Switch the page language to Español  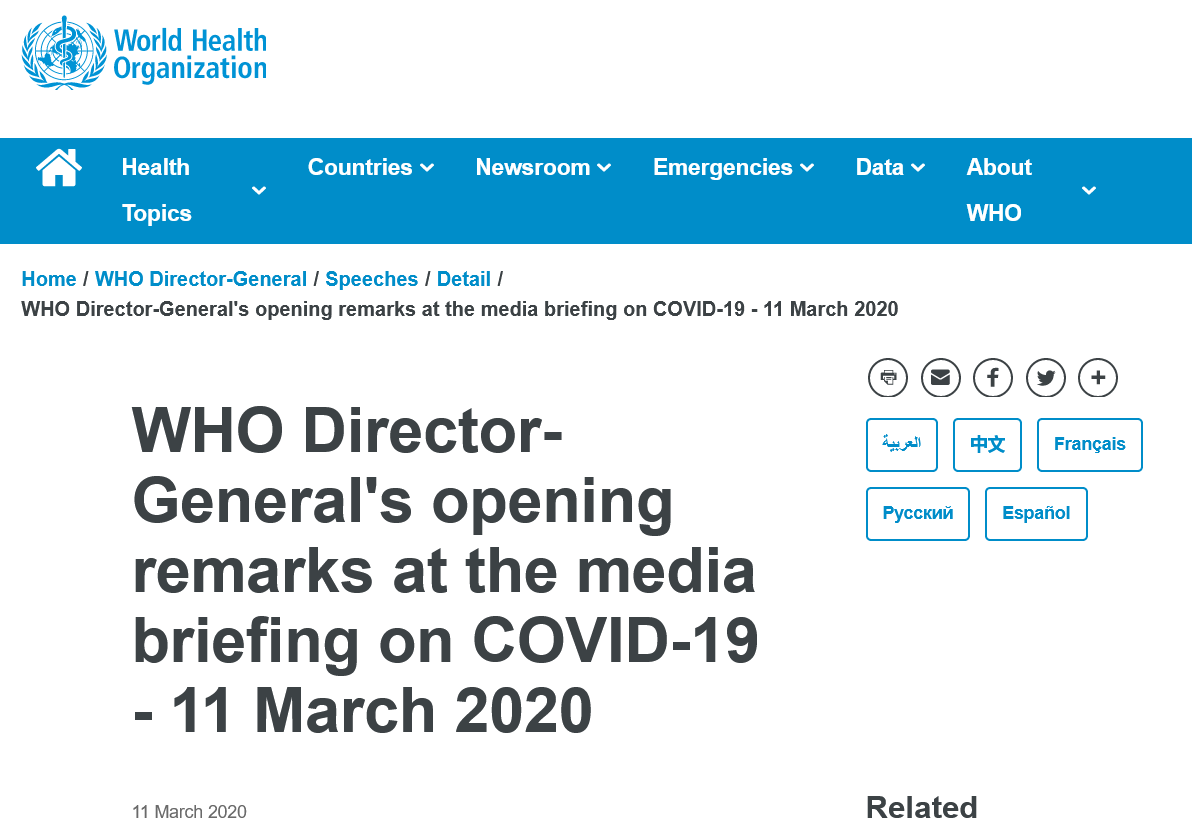tap(1036, 513)
